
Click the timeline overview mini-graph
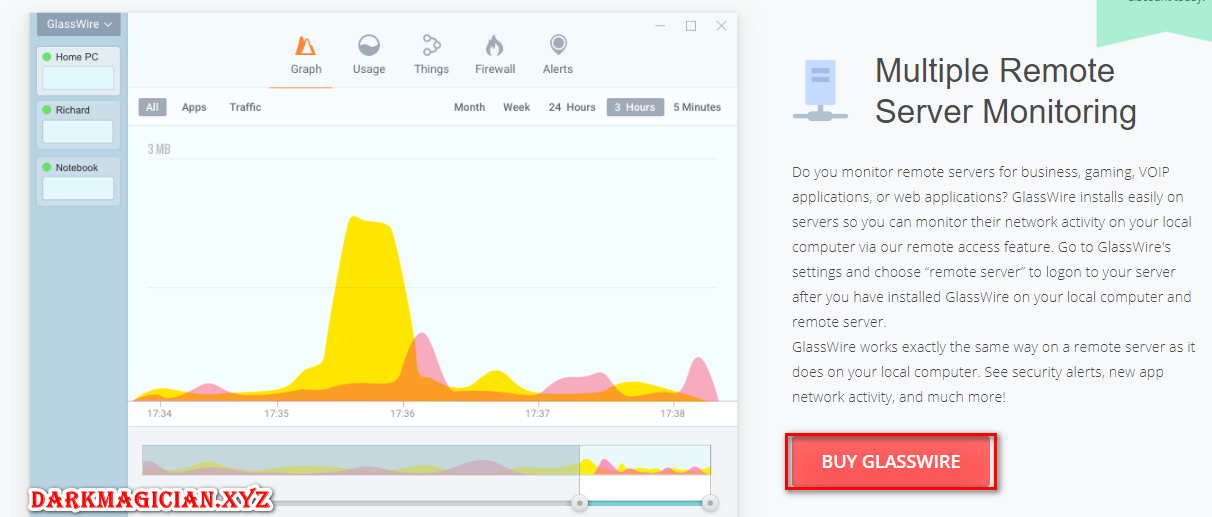tap(426, 460)
